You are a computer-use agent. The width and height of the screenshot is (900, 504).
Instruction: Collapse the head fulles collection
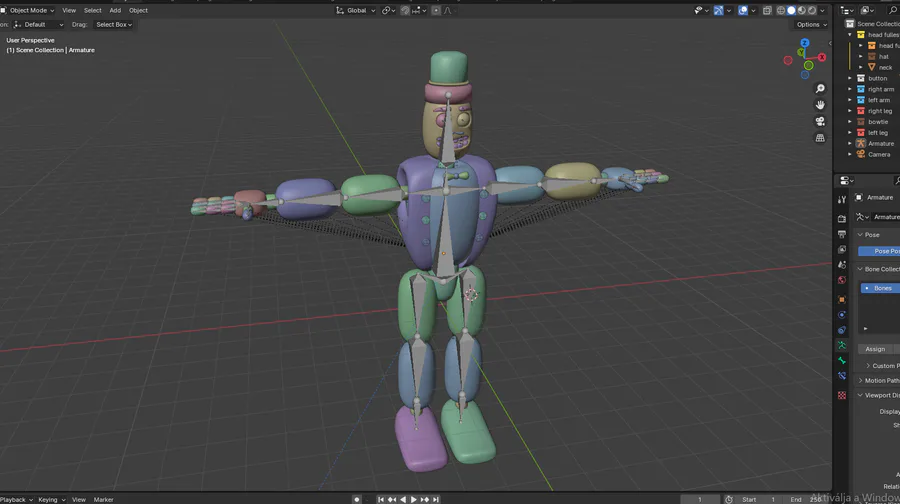click(x=850, y=35)
